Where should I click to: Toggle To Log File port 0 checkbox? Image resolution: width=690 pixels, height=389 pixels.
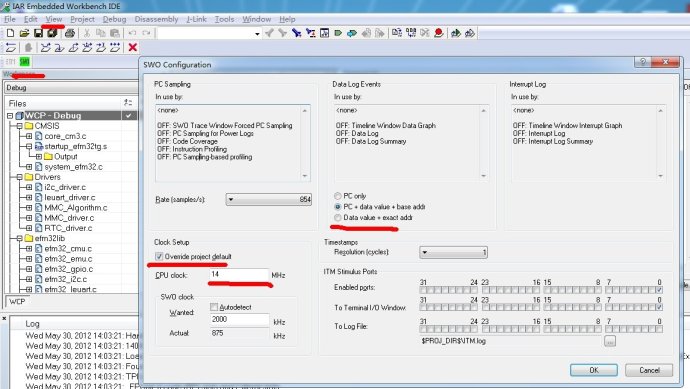click(659, 329)
